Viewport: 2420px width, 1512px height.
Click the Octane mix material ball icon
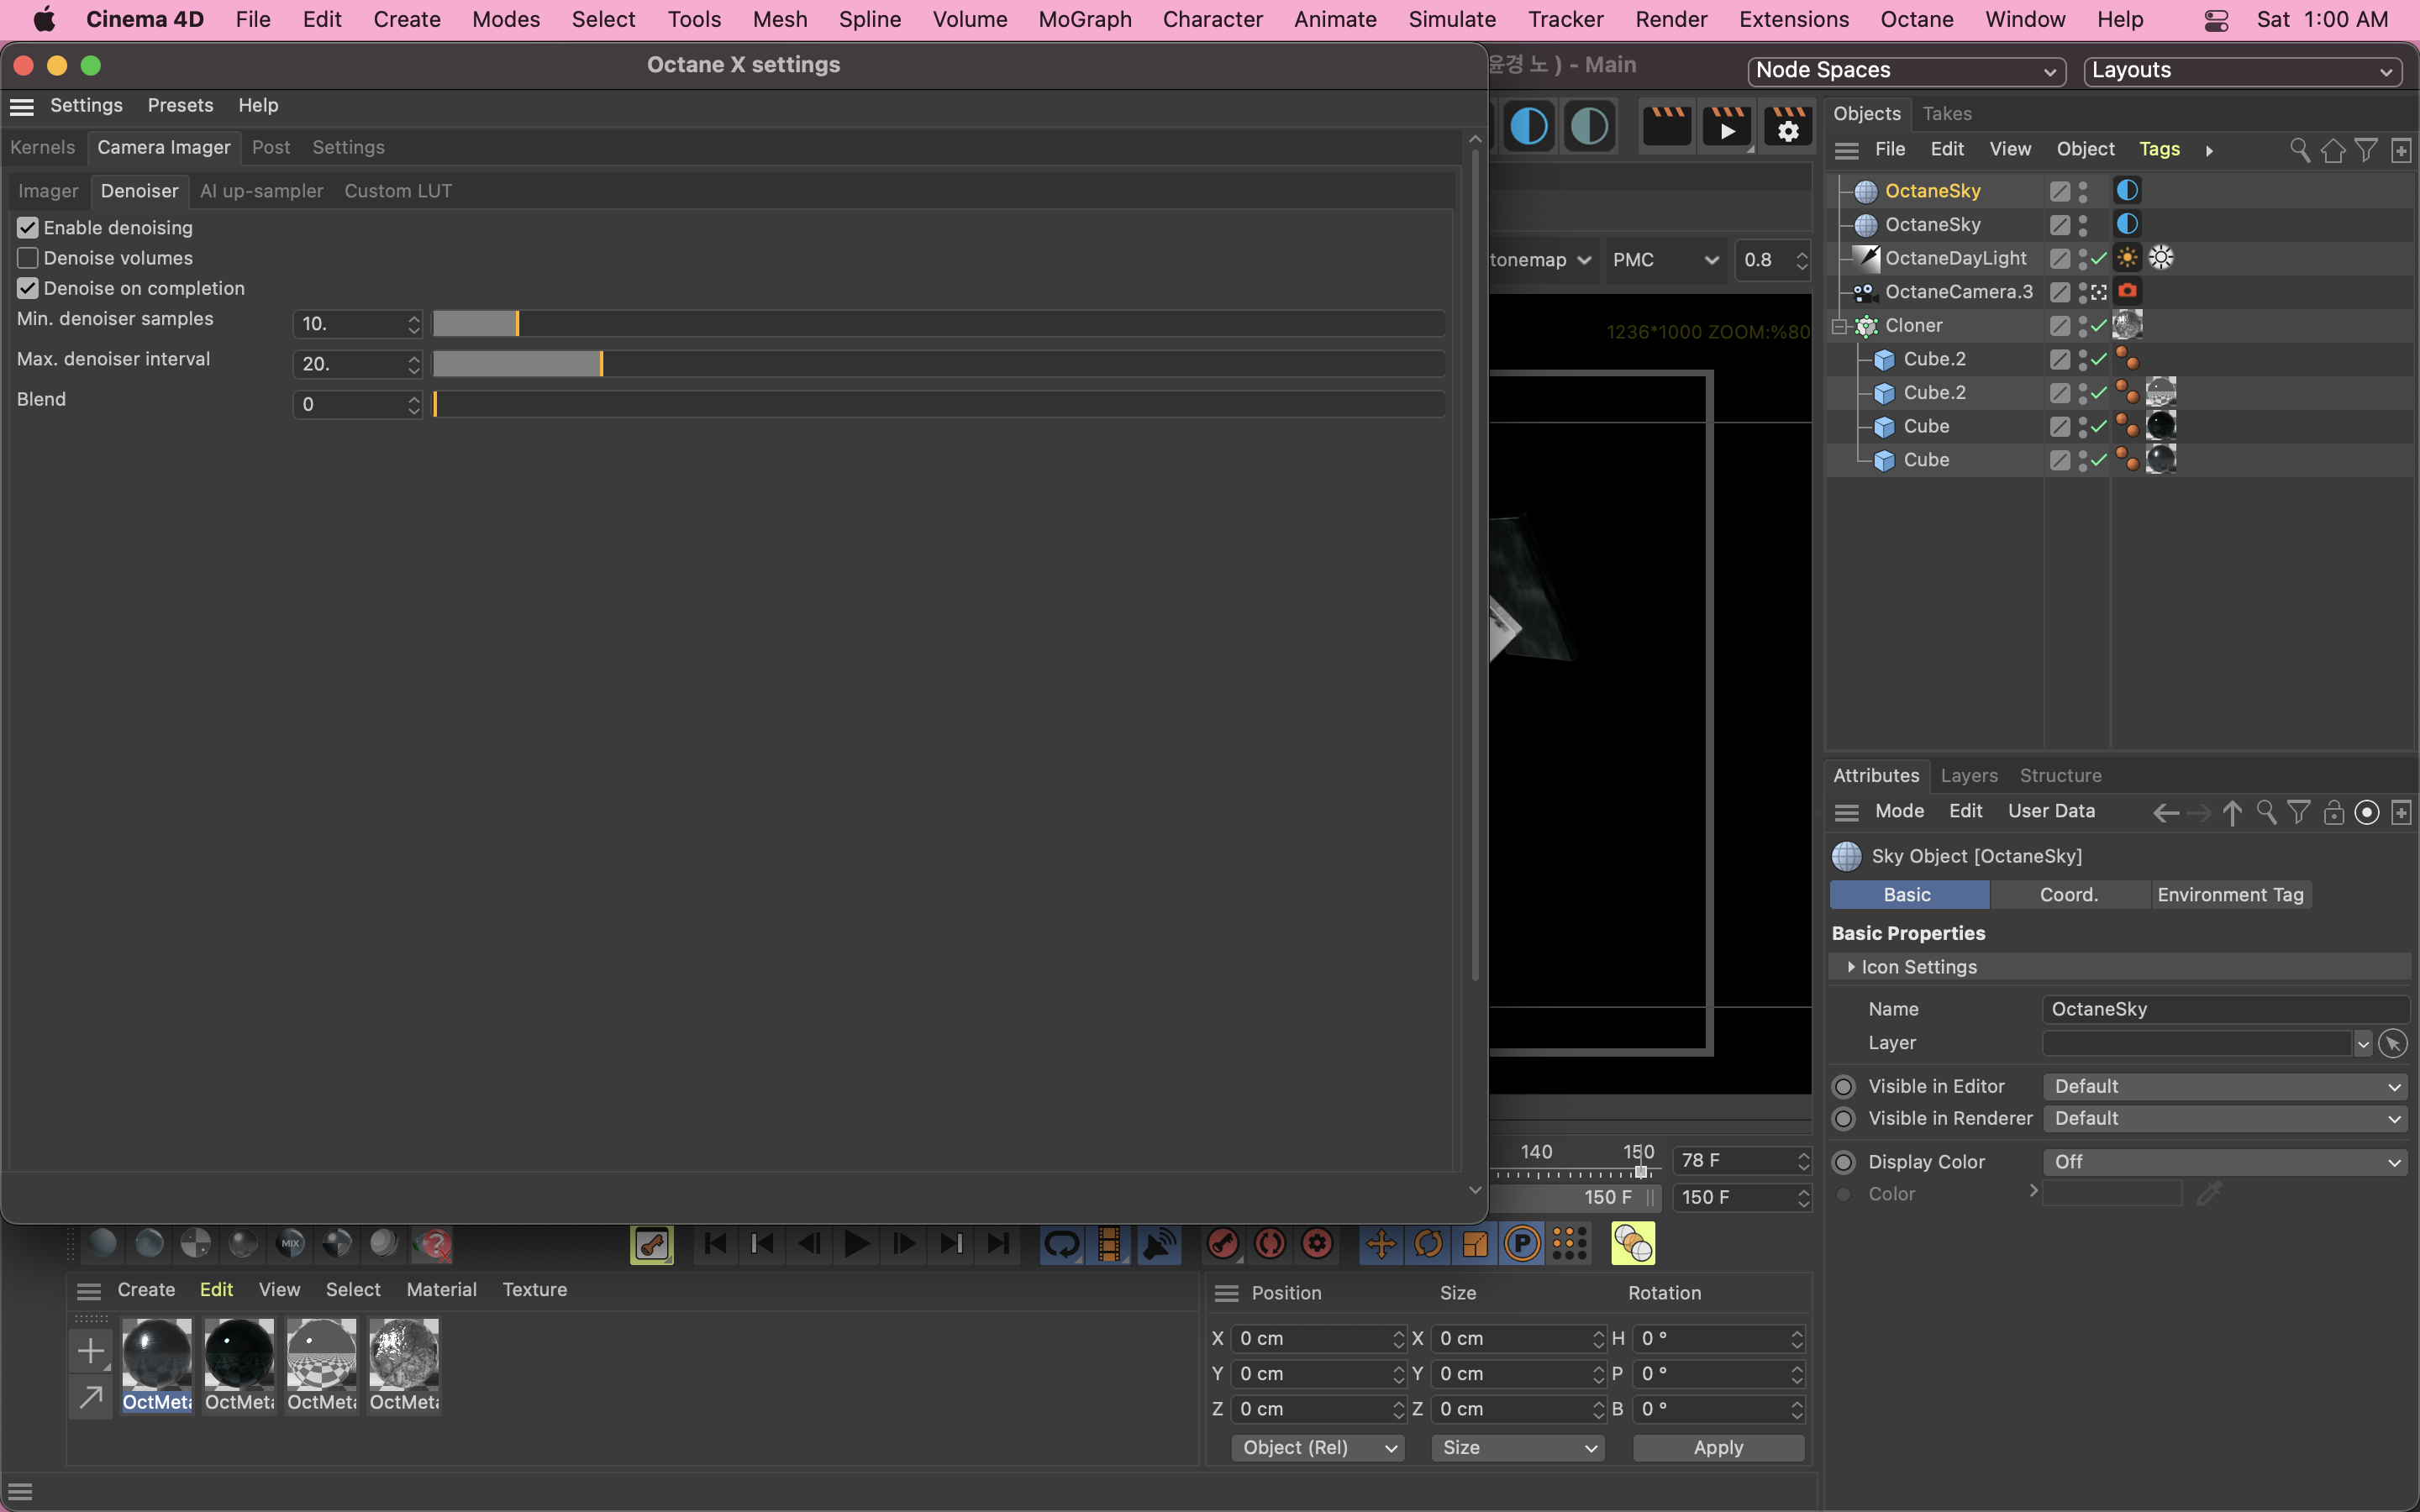pos(290,1244)
